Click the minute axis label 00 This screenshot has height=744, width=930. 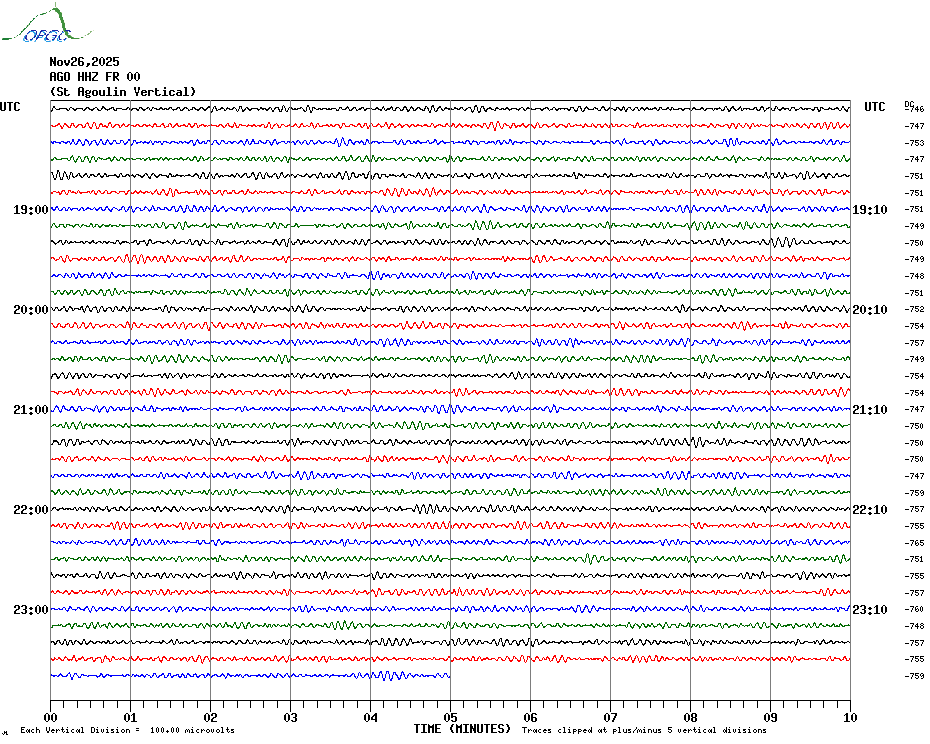[50, 717]
